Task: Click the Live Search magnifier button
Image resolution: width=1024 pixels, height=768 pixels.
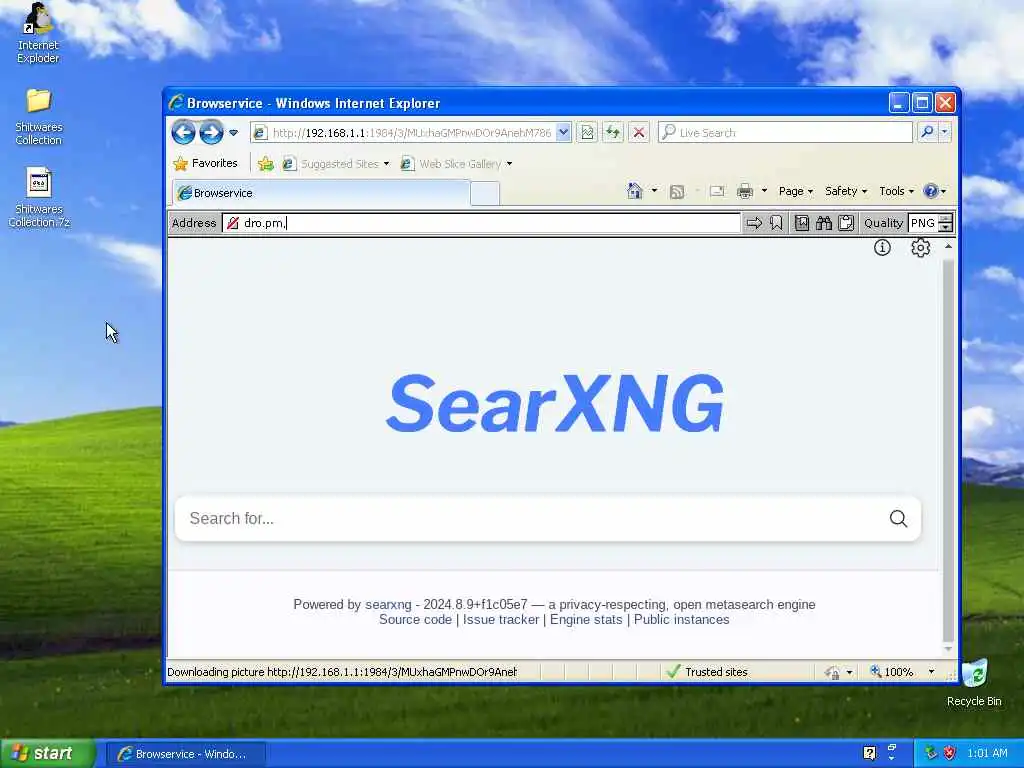Action: 927,133
